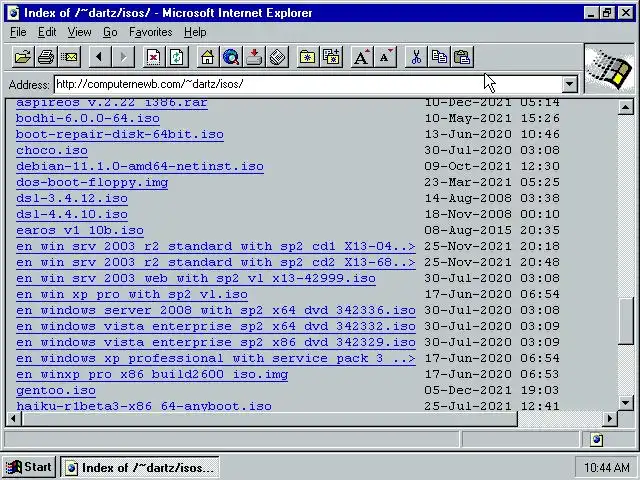The width and height of the screenshot is (640, 480).
Task: Increase font size with large A icon
Action: point(361,57)
